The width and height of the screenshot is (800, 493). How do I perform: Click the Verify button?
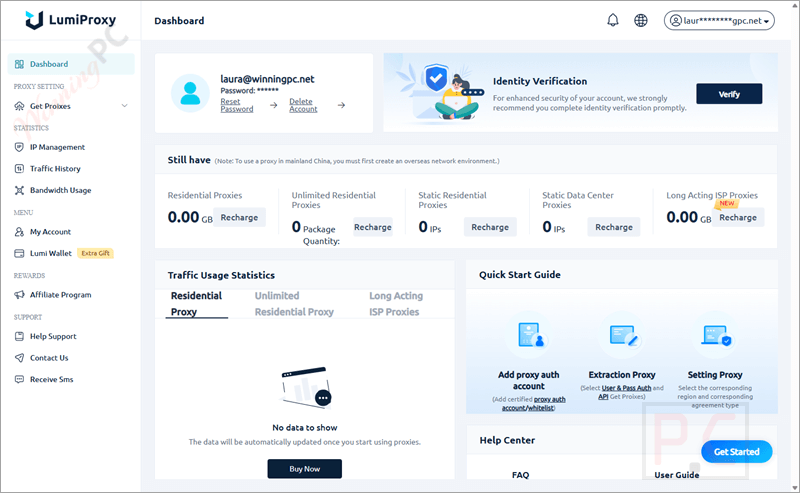729,94
